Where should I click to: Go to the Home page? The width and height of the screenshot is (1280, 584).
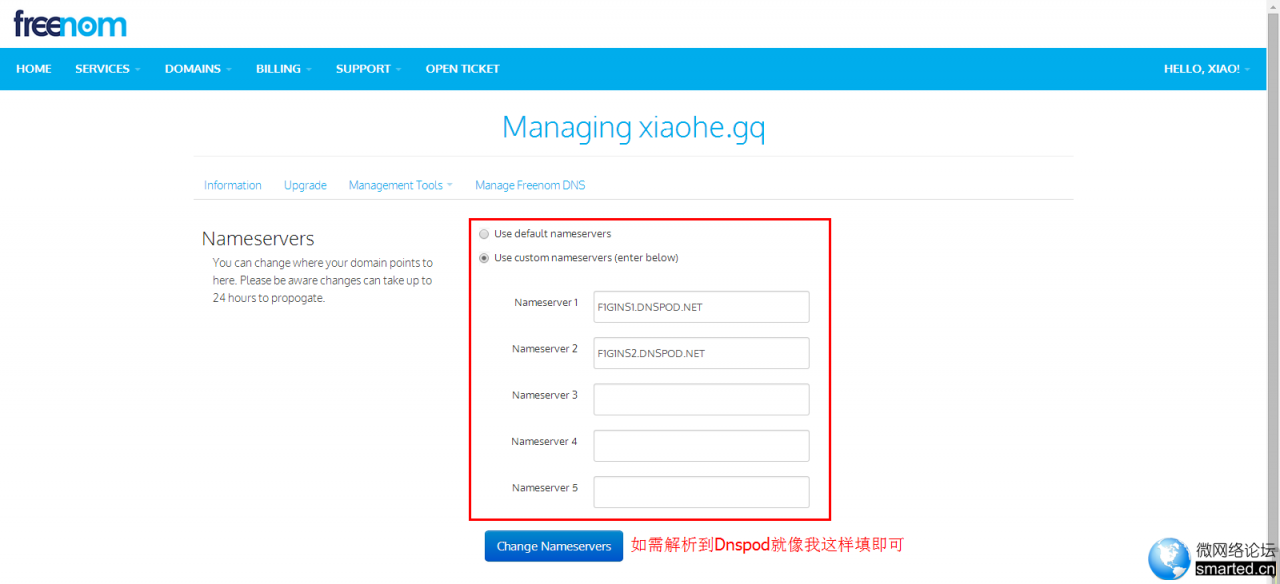coord(34,69)
